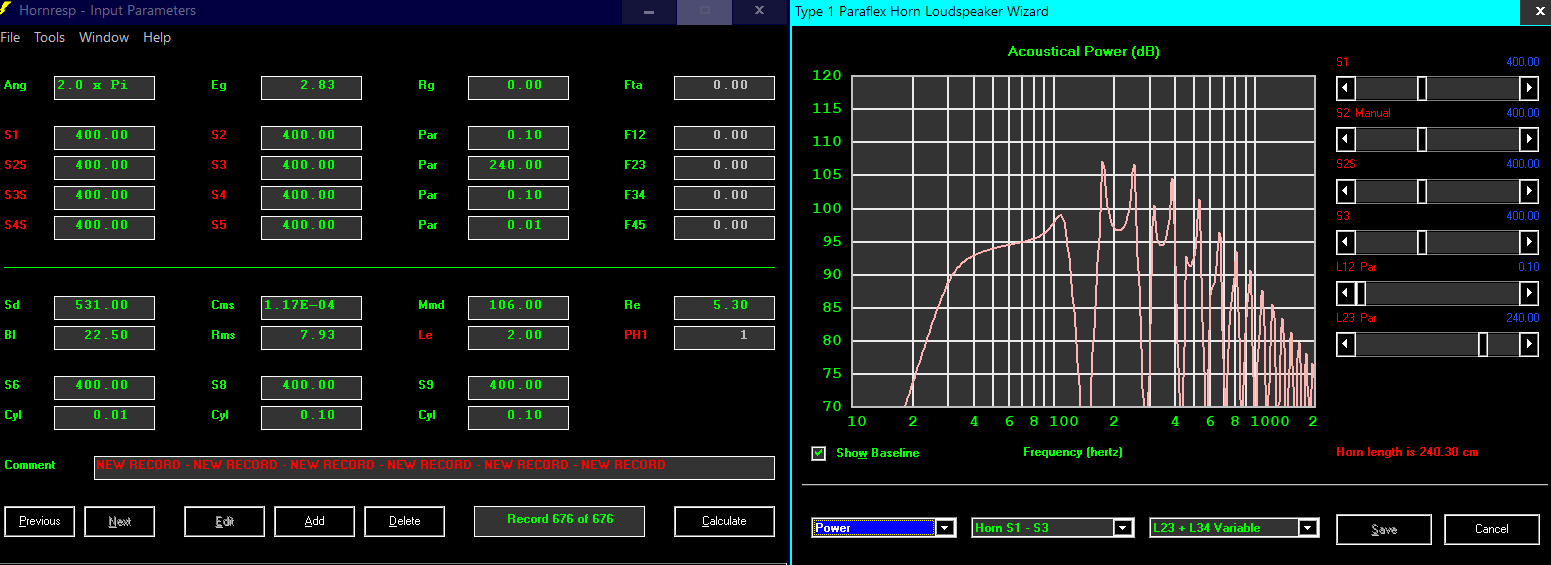Click the Horn length is 240.30 cm text
This screenshot has height=565, width=1551.
1407,452
